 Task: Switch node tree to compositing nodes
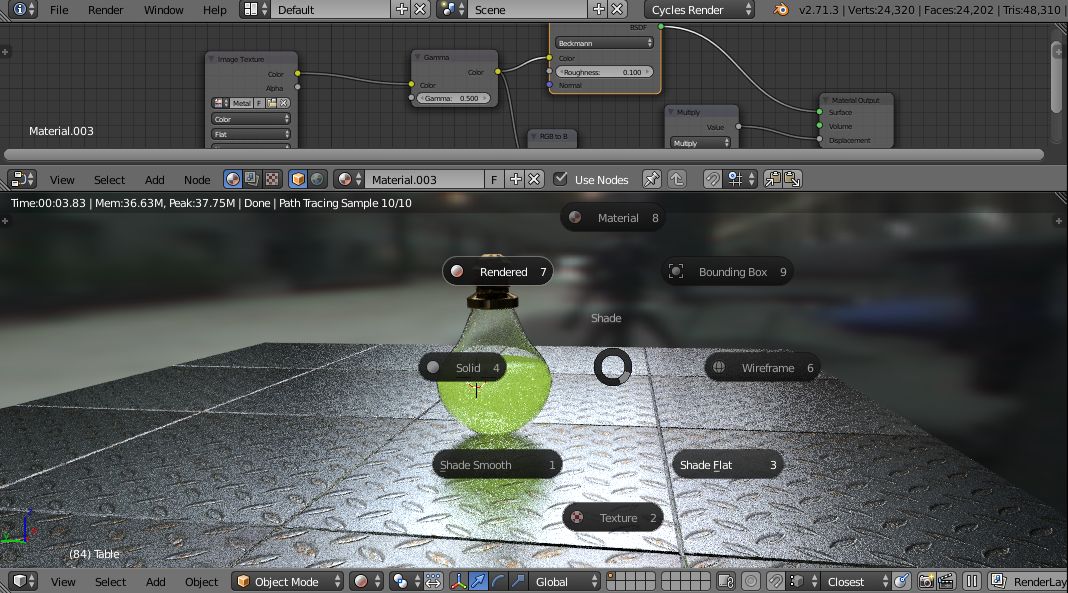click(x=252, y=179)
